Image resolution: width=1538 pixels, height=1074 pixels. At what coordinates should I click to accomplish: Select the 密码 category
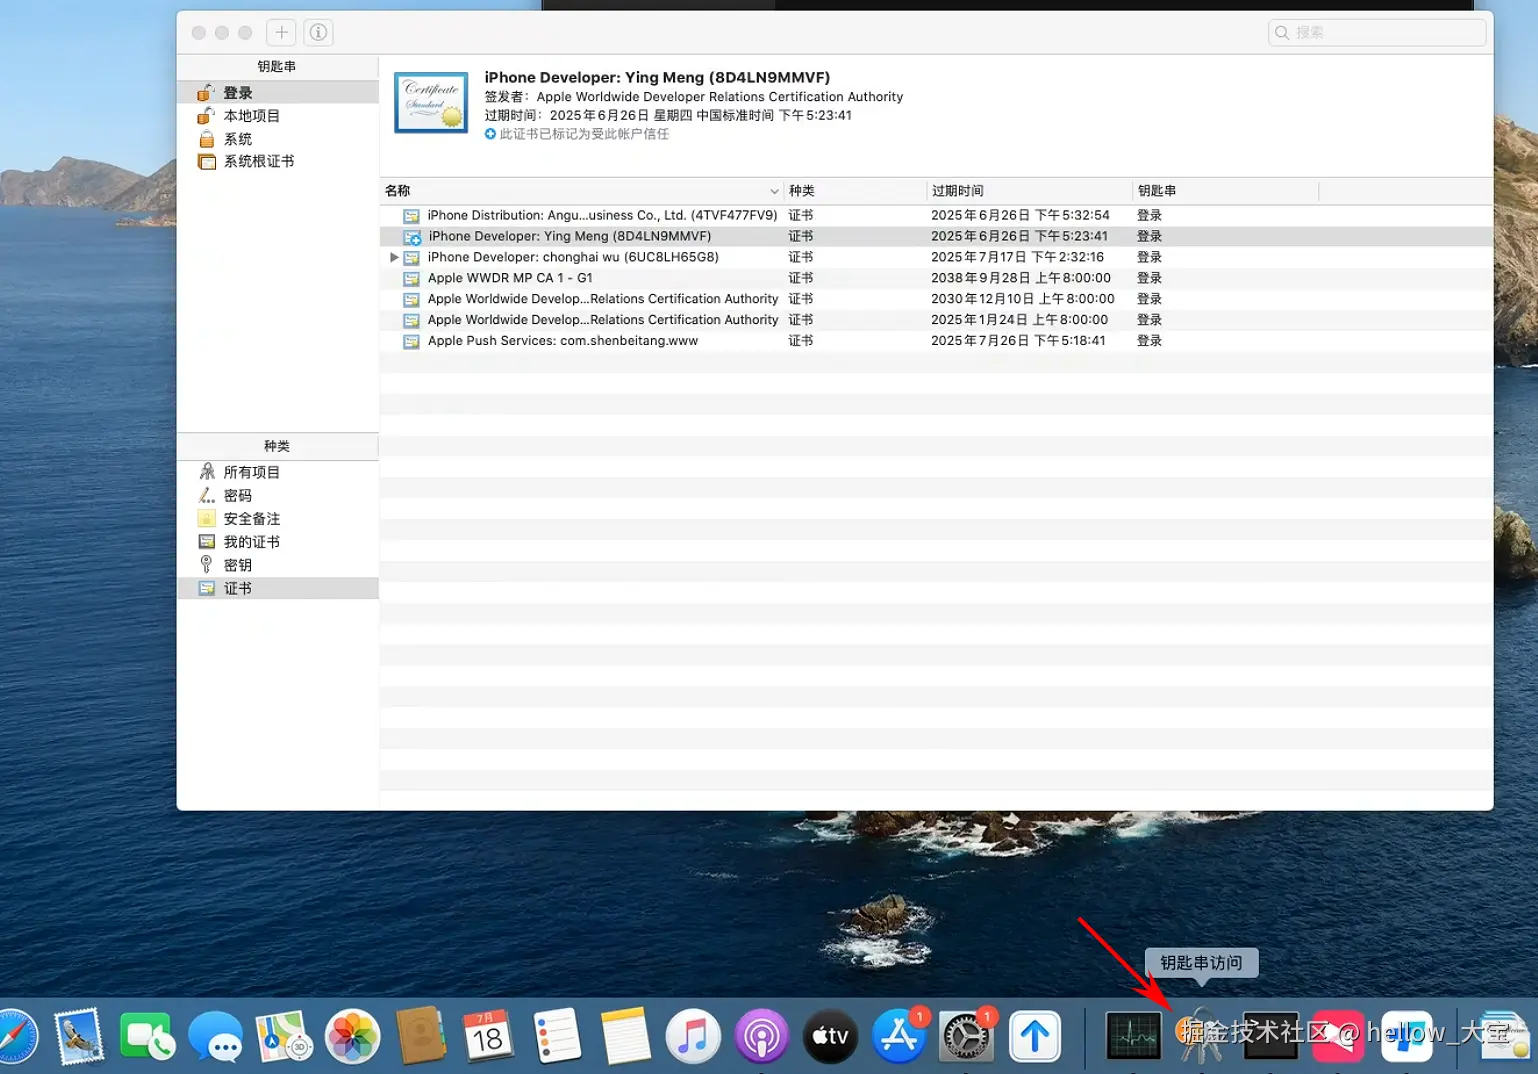tap(237, 496)
